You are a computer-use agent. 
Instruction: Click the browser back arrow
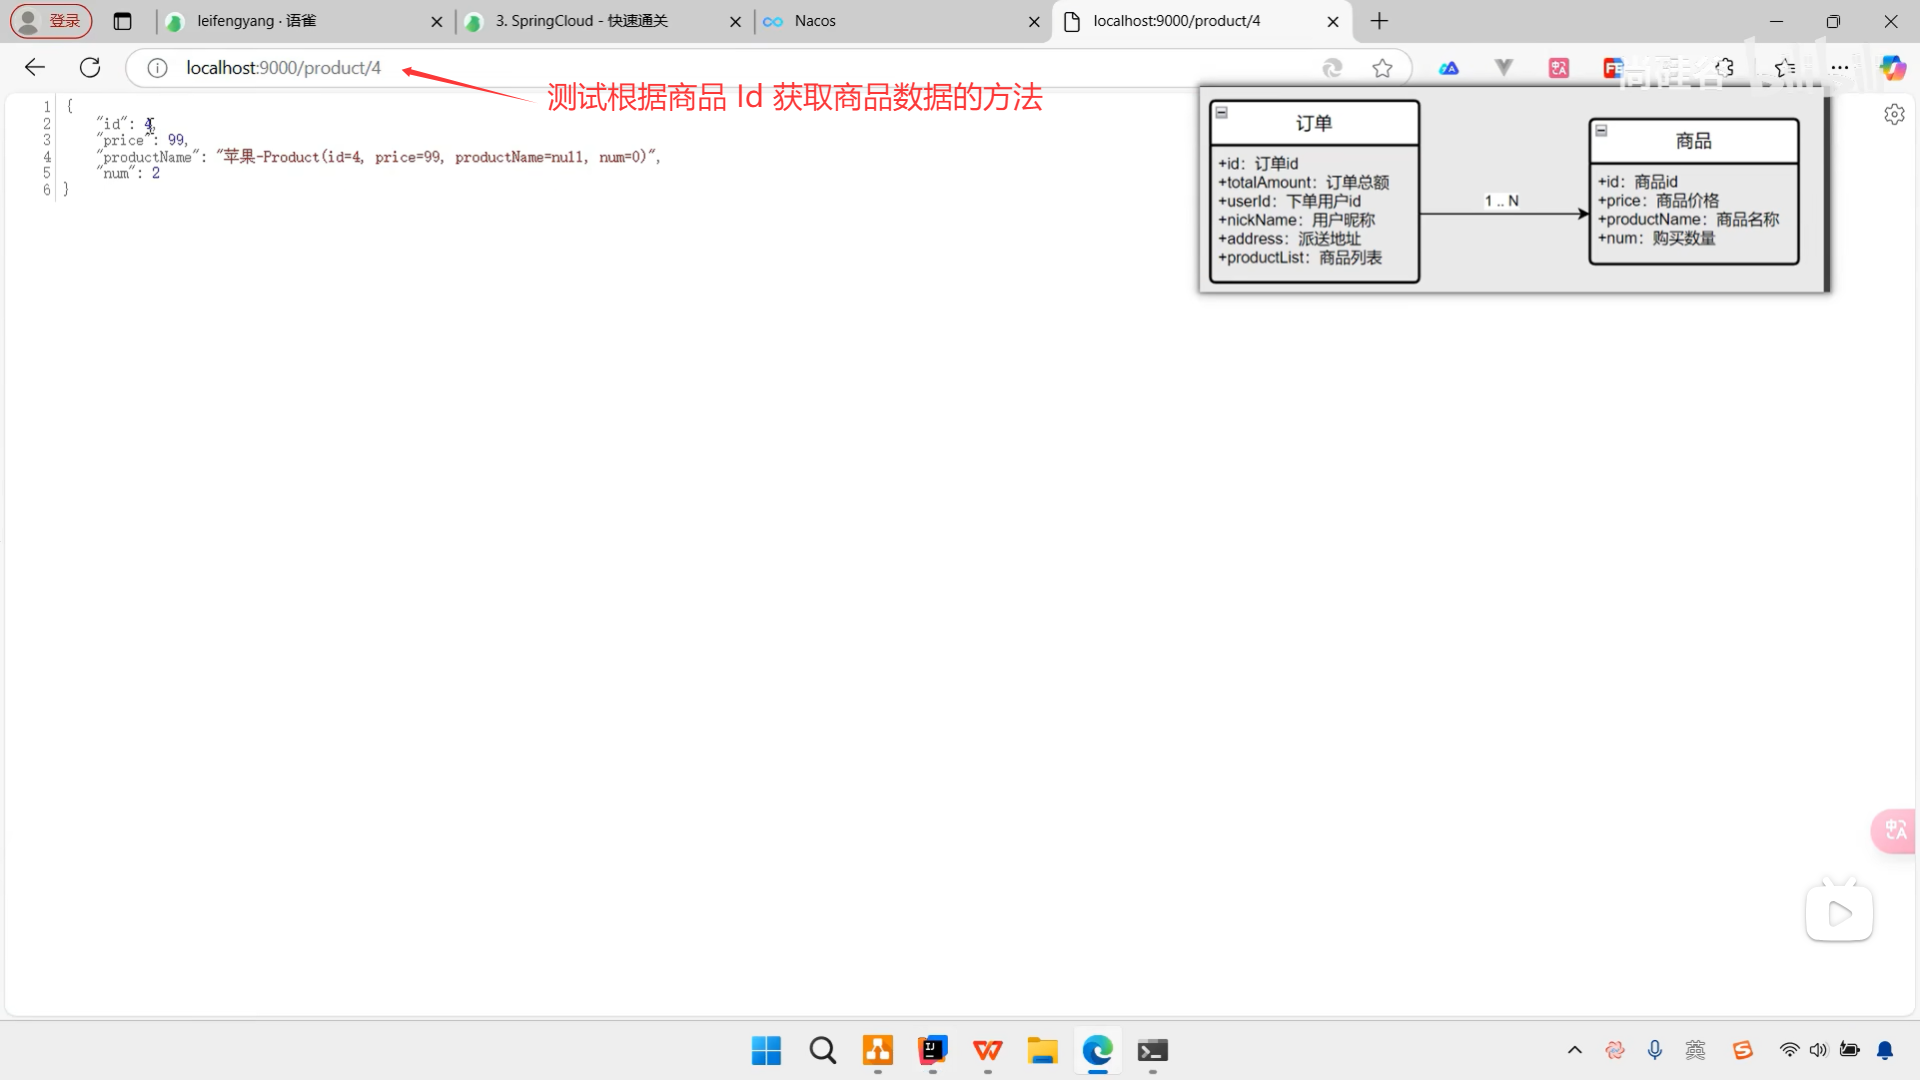(x=35, y=67)
